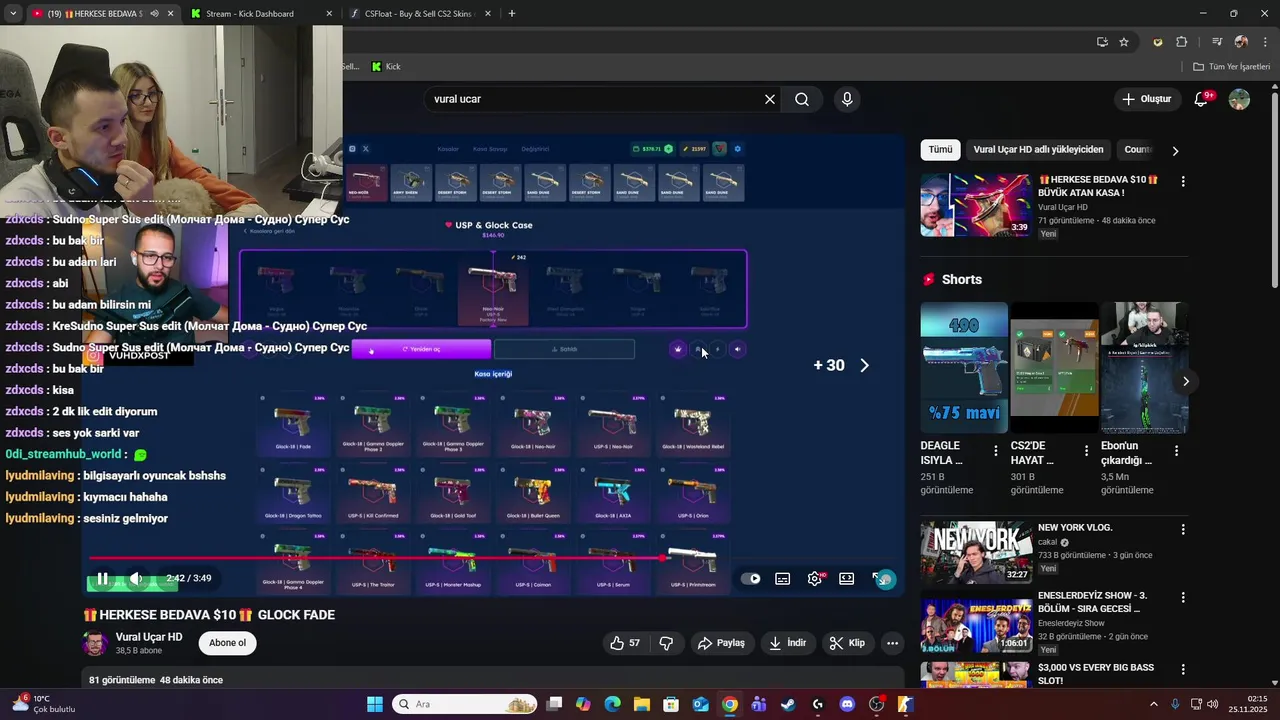The height and width of the screenshot is (720, 1280).
Task: Open the player settings gear
Action: coord(815,578)
